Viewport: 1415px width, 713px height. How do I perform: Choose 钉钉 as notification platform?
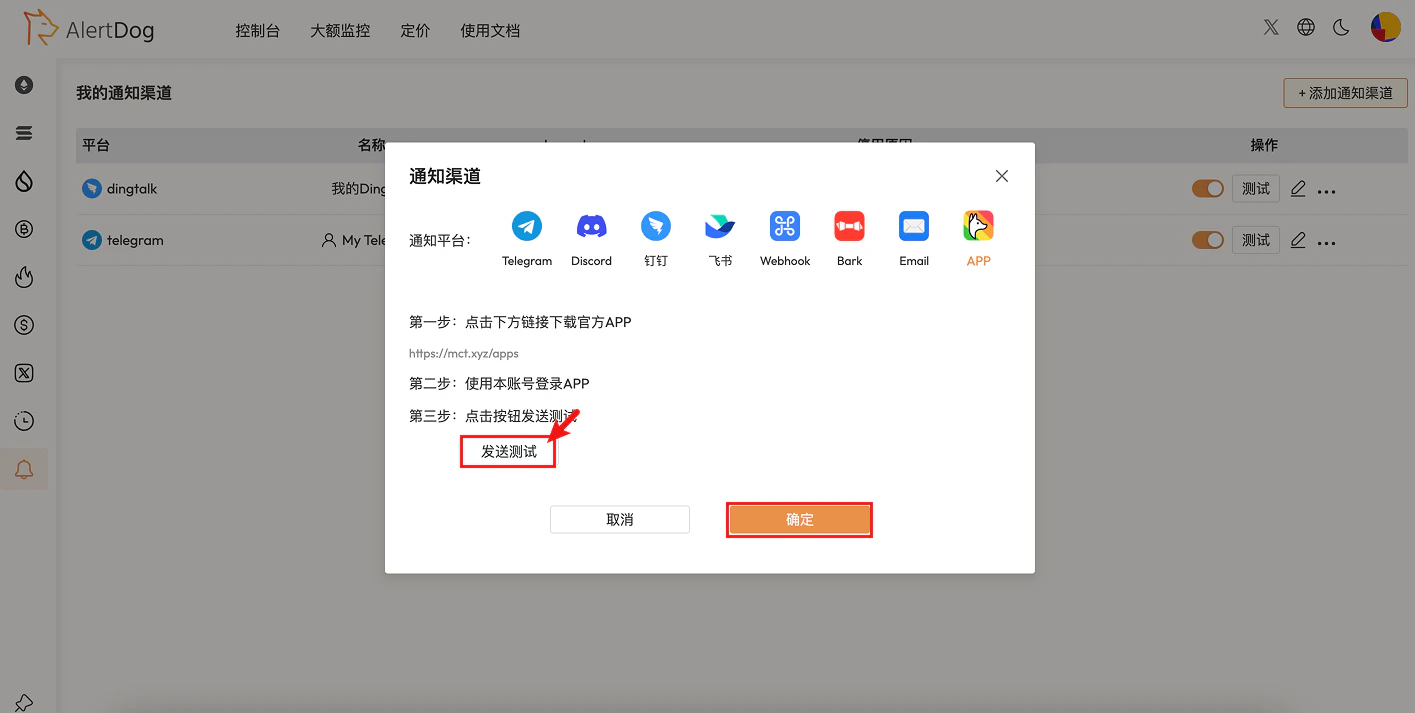coord(656,226)
